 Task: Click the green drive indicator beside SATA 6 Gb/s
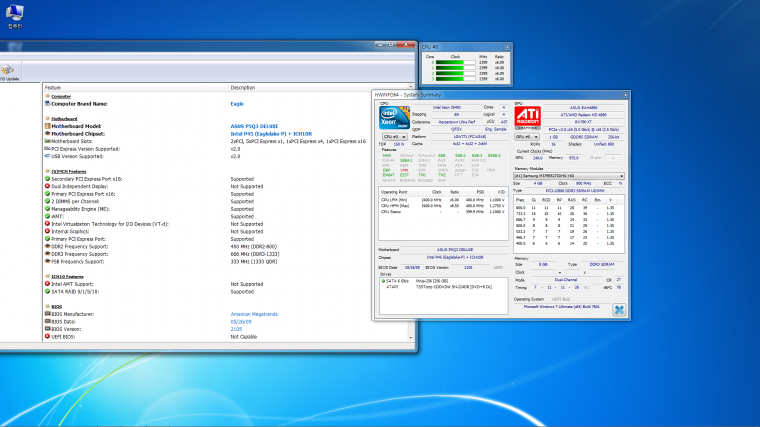383,281
